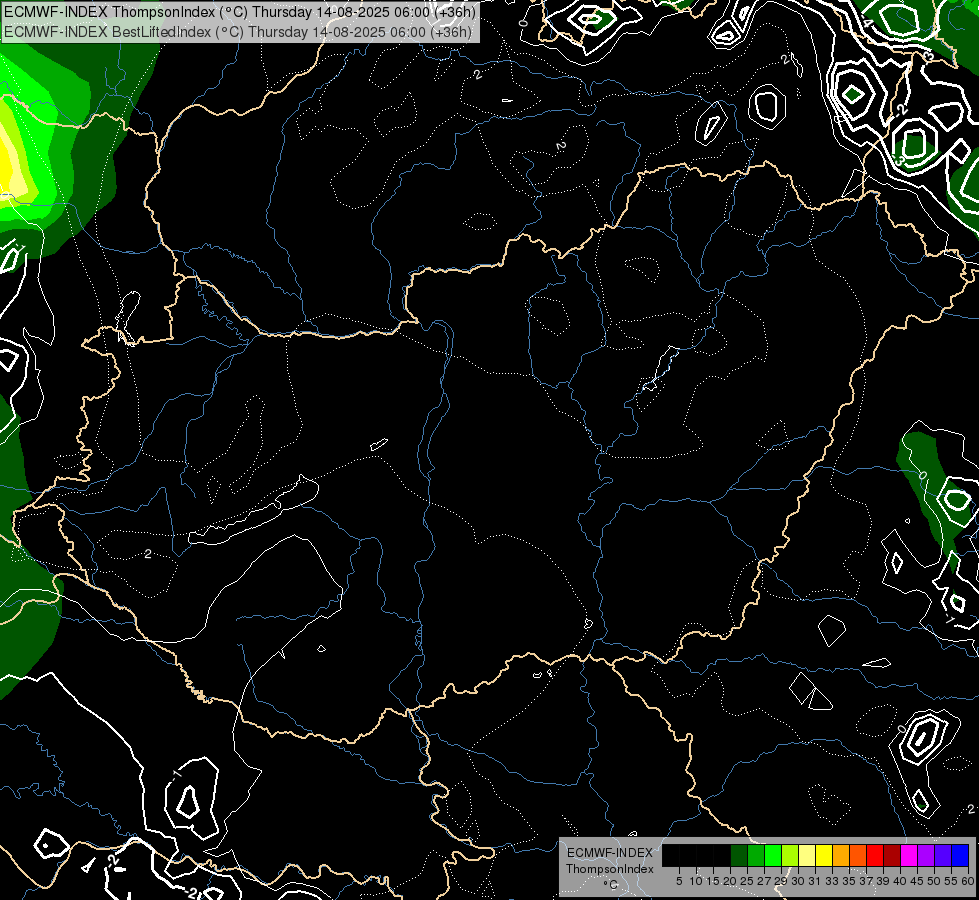Click the legend tick value '31'
979x900 pixels.
pos(815,881)
